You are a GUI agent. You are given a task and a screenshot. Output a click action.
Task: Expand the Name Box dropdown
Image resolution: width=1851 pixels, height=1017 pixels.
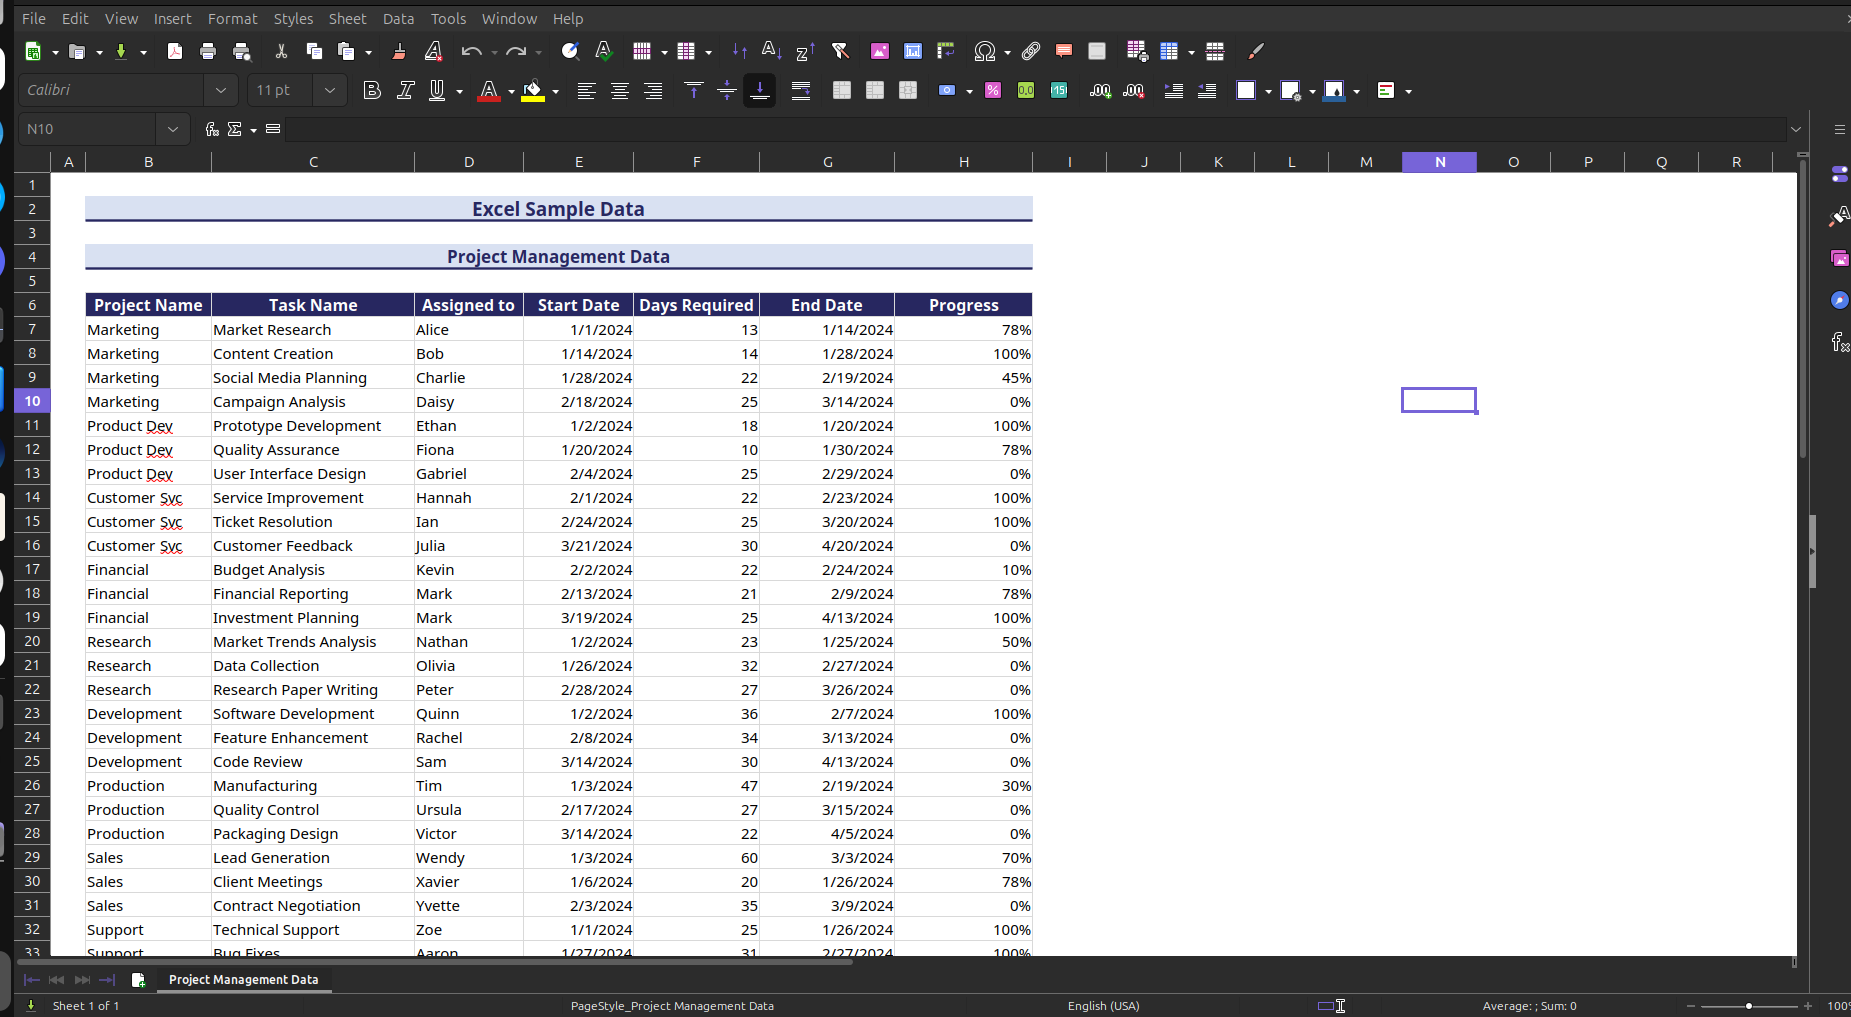point(173,129)
